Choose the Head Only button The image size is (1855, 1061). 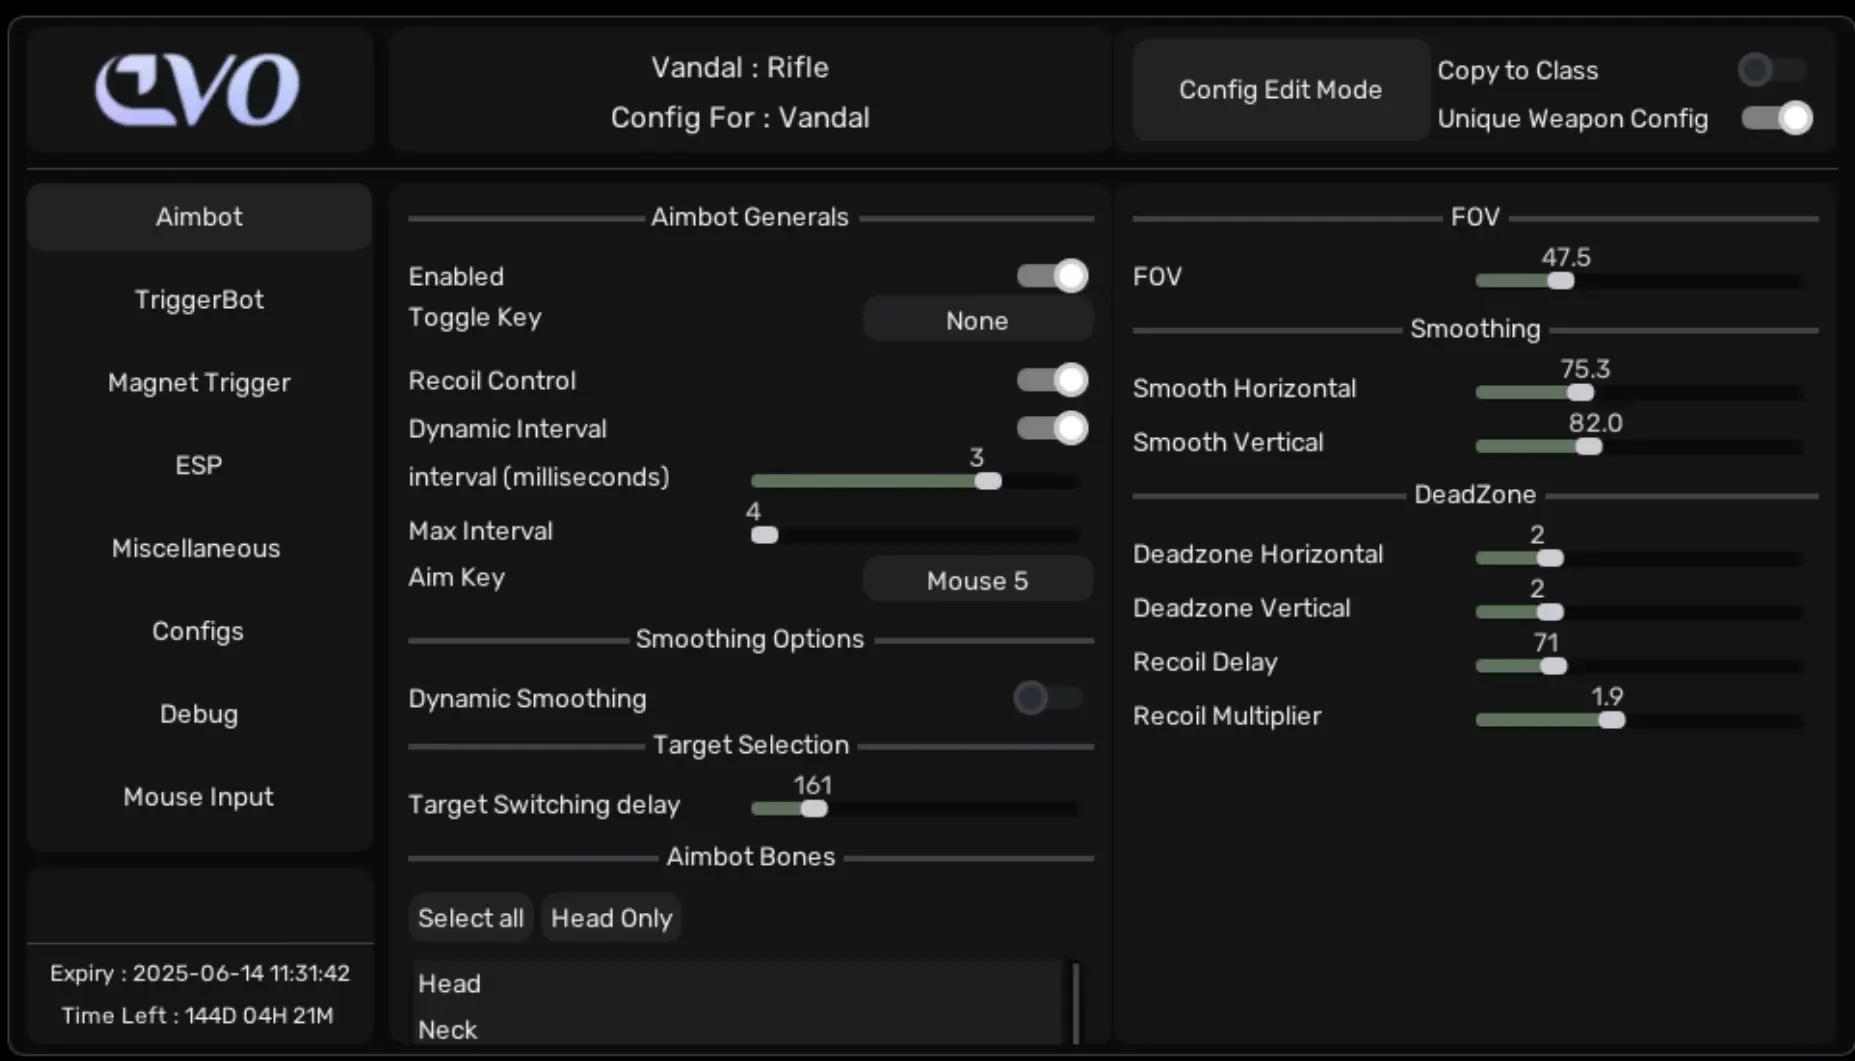(x=611, y=919)
